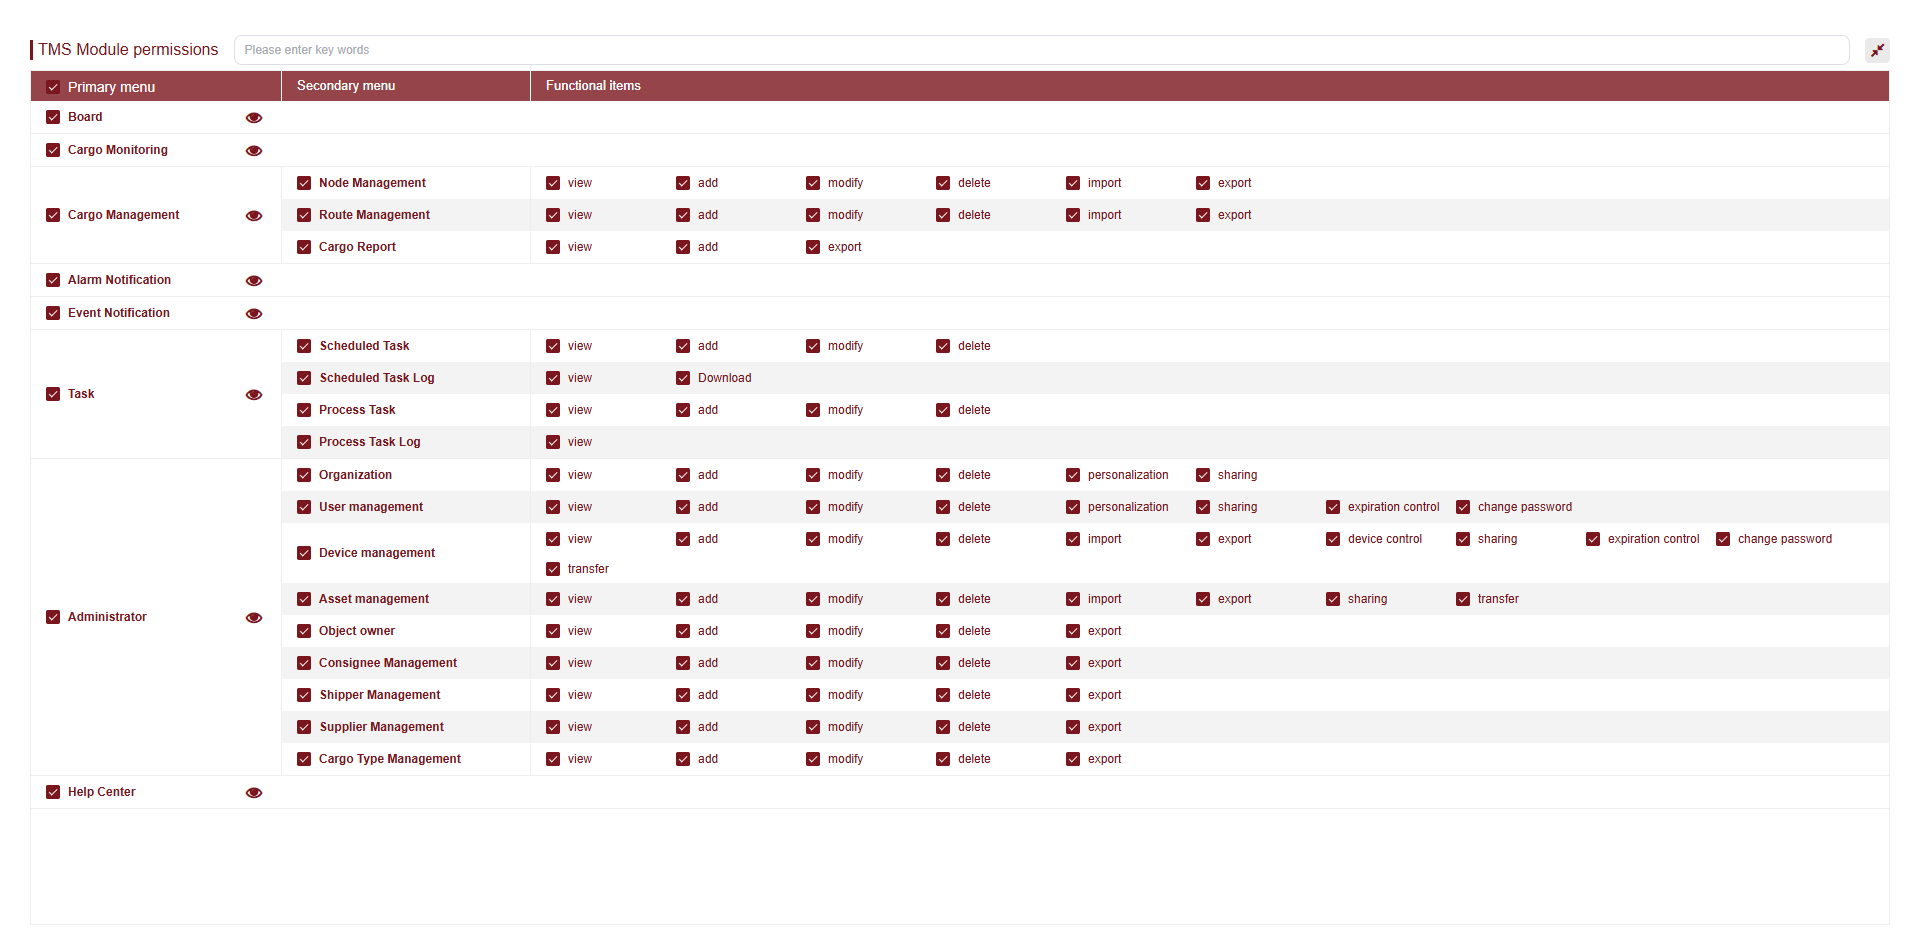Viewport: 1920px width, 945px height.
Task: Click the eye icon next to Event Notification
Action: [254, 314]
